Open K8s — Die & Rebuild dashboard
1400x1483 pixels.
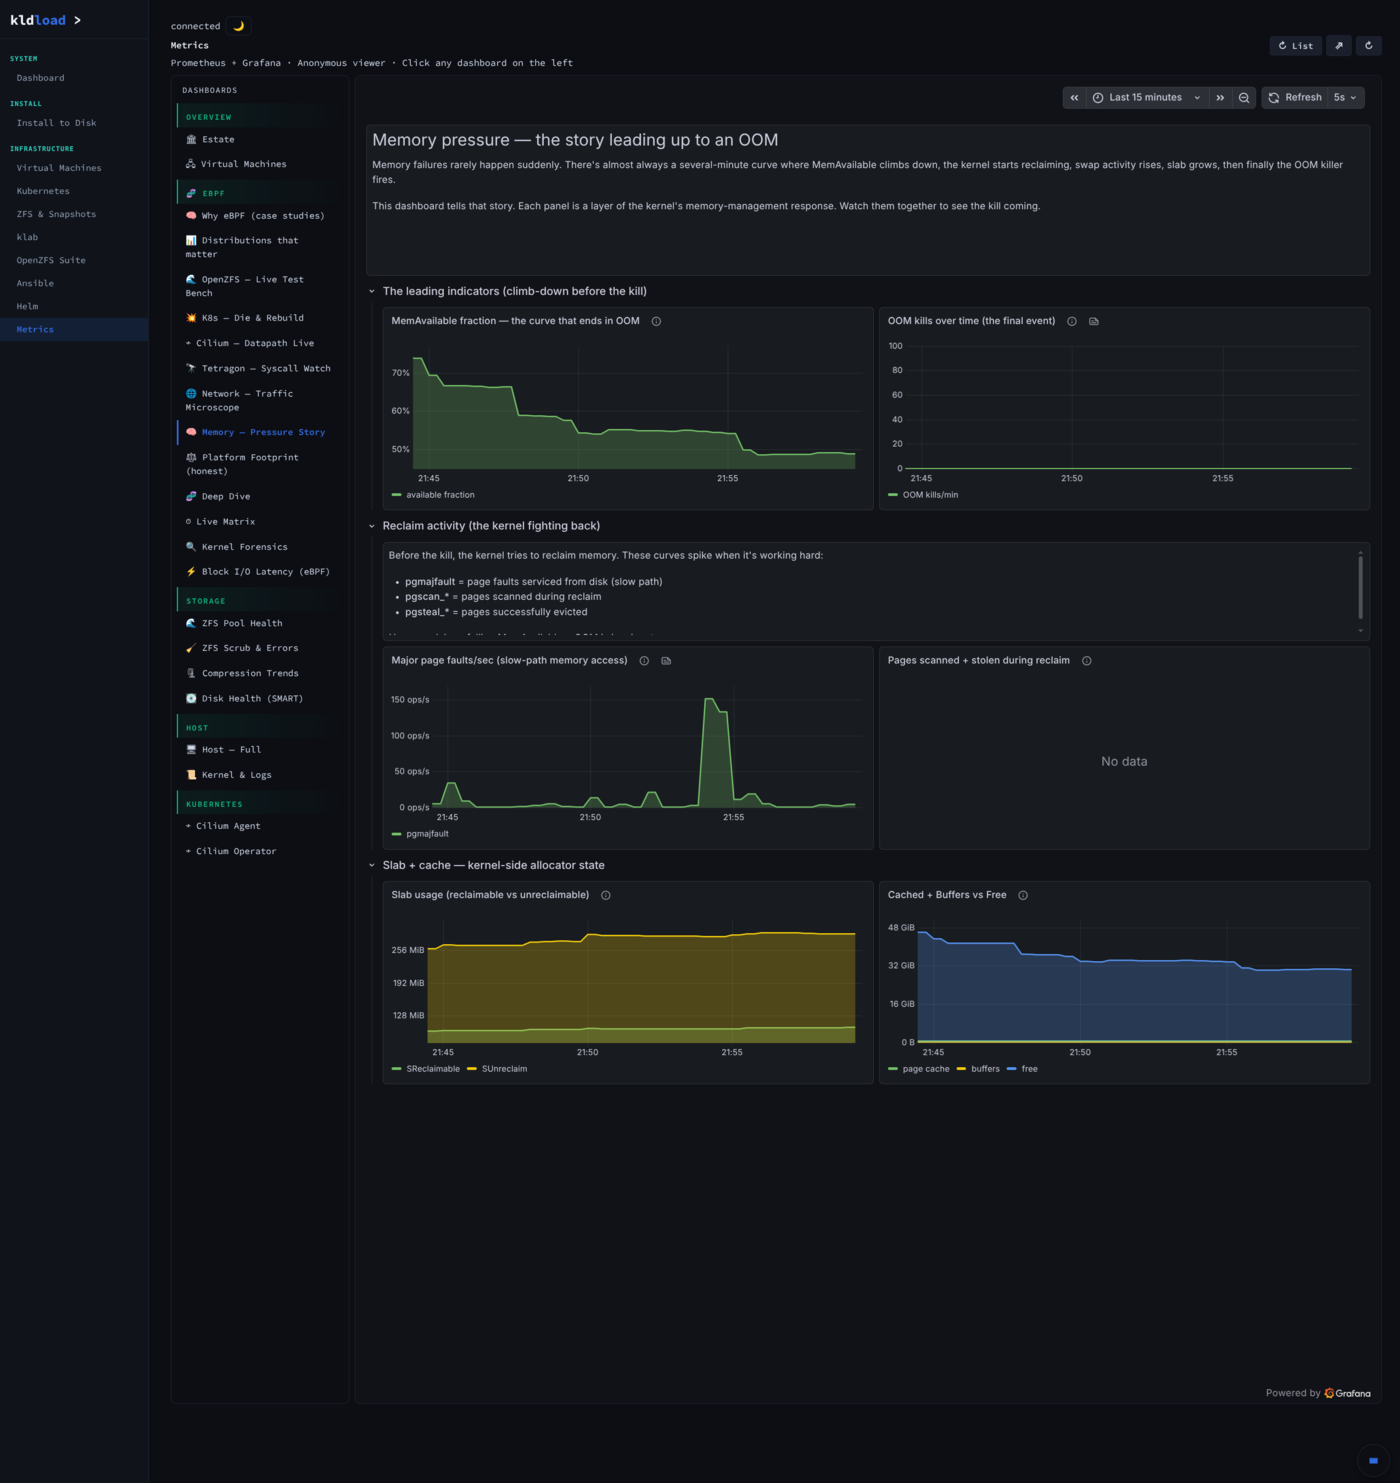259,318
